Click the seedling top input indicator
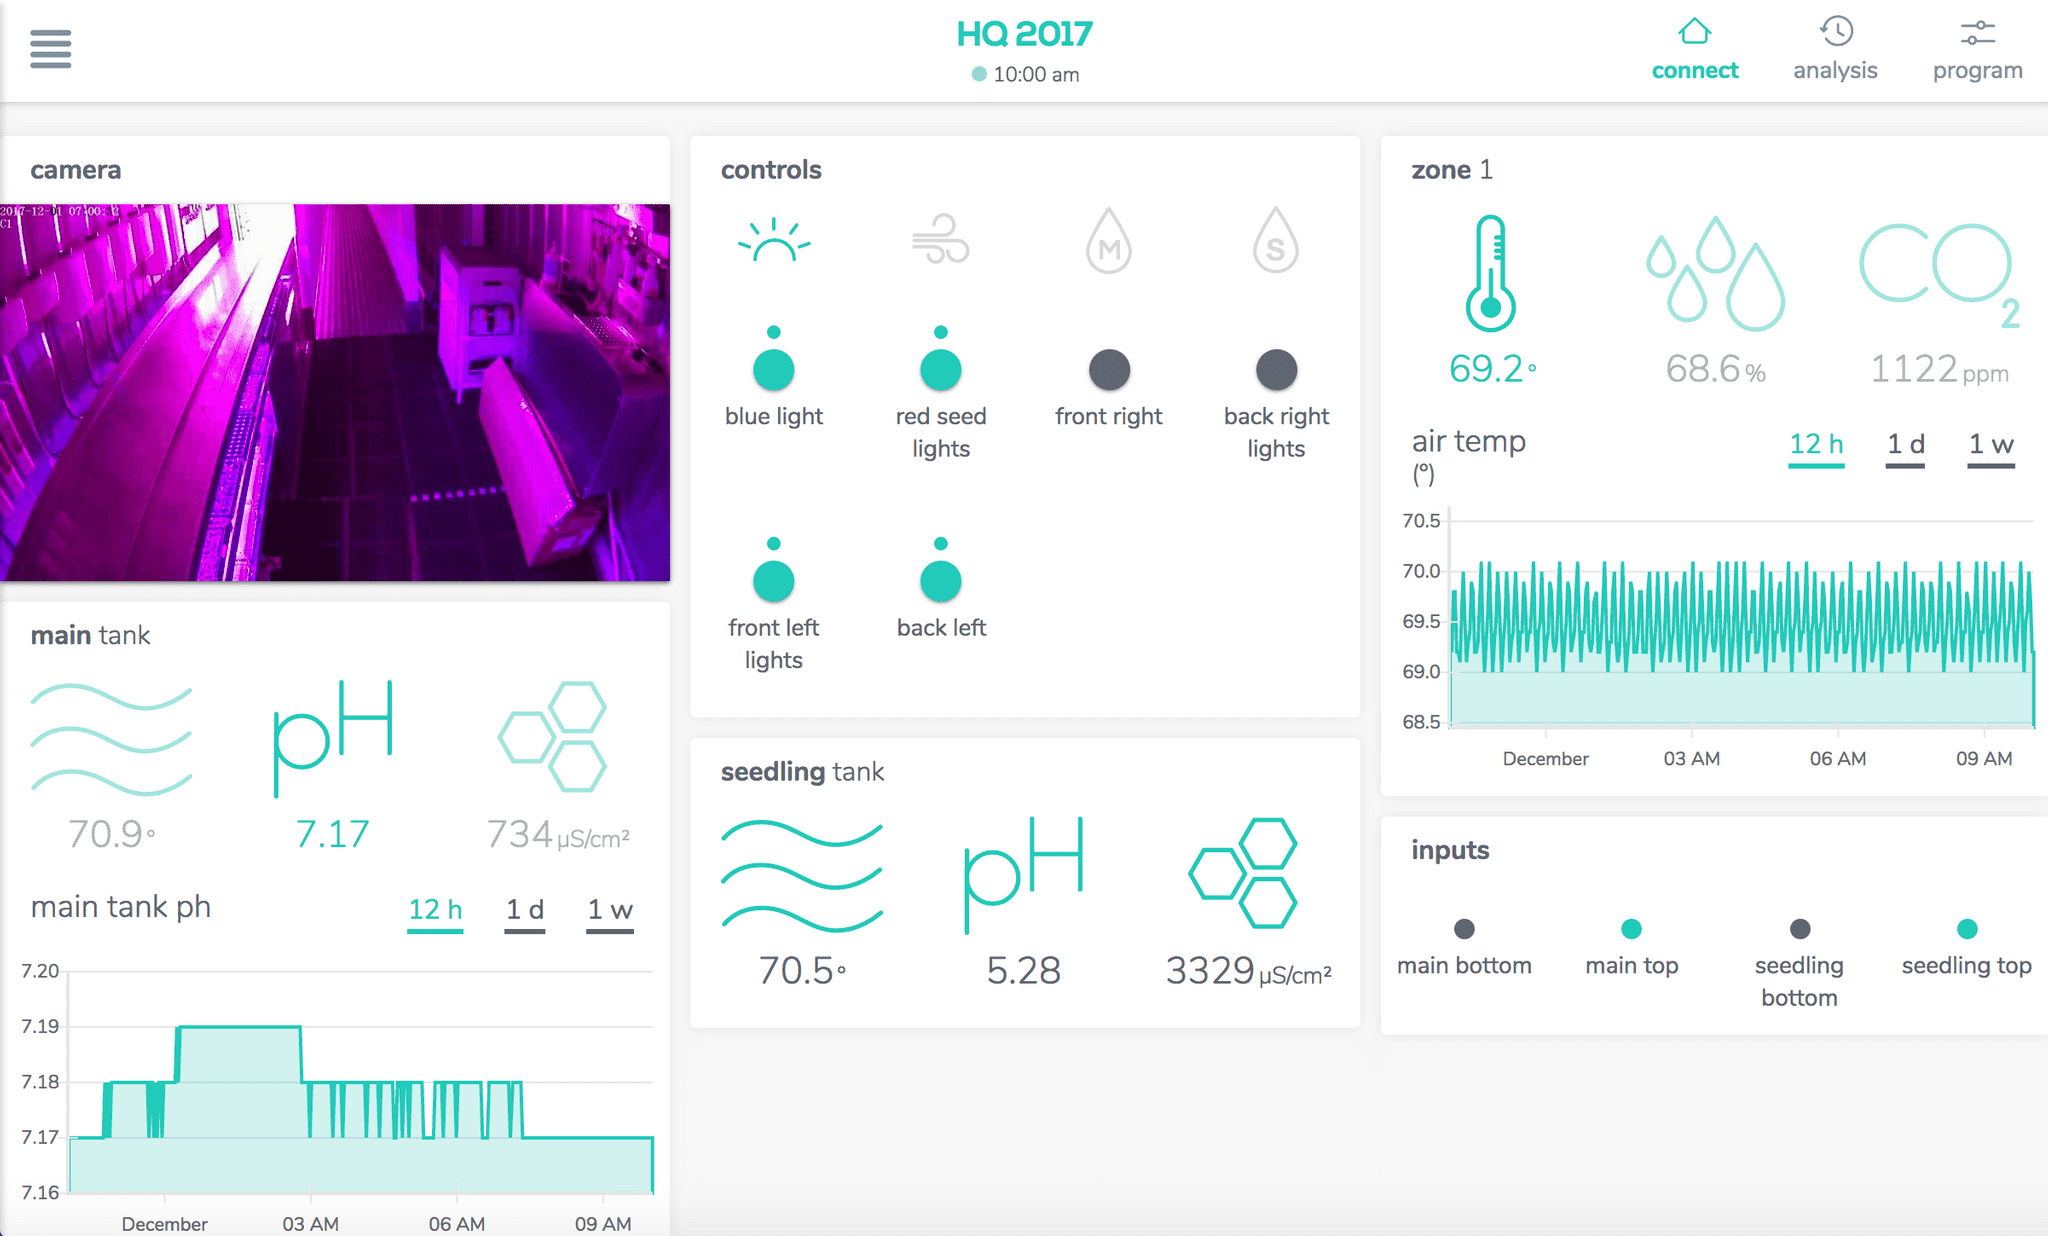2048x1236 pixels. (x=1966, y=929)
